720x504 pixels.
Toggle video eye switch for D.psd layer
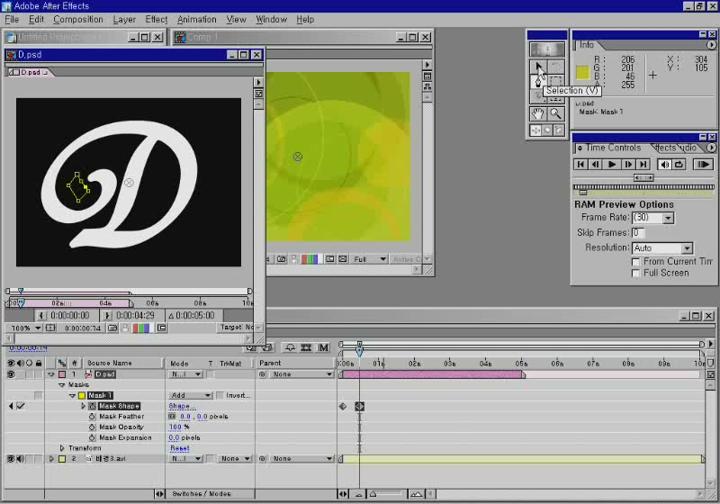pos(11,374)
